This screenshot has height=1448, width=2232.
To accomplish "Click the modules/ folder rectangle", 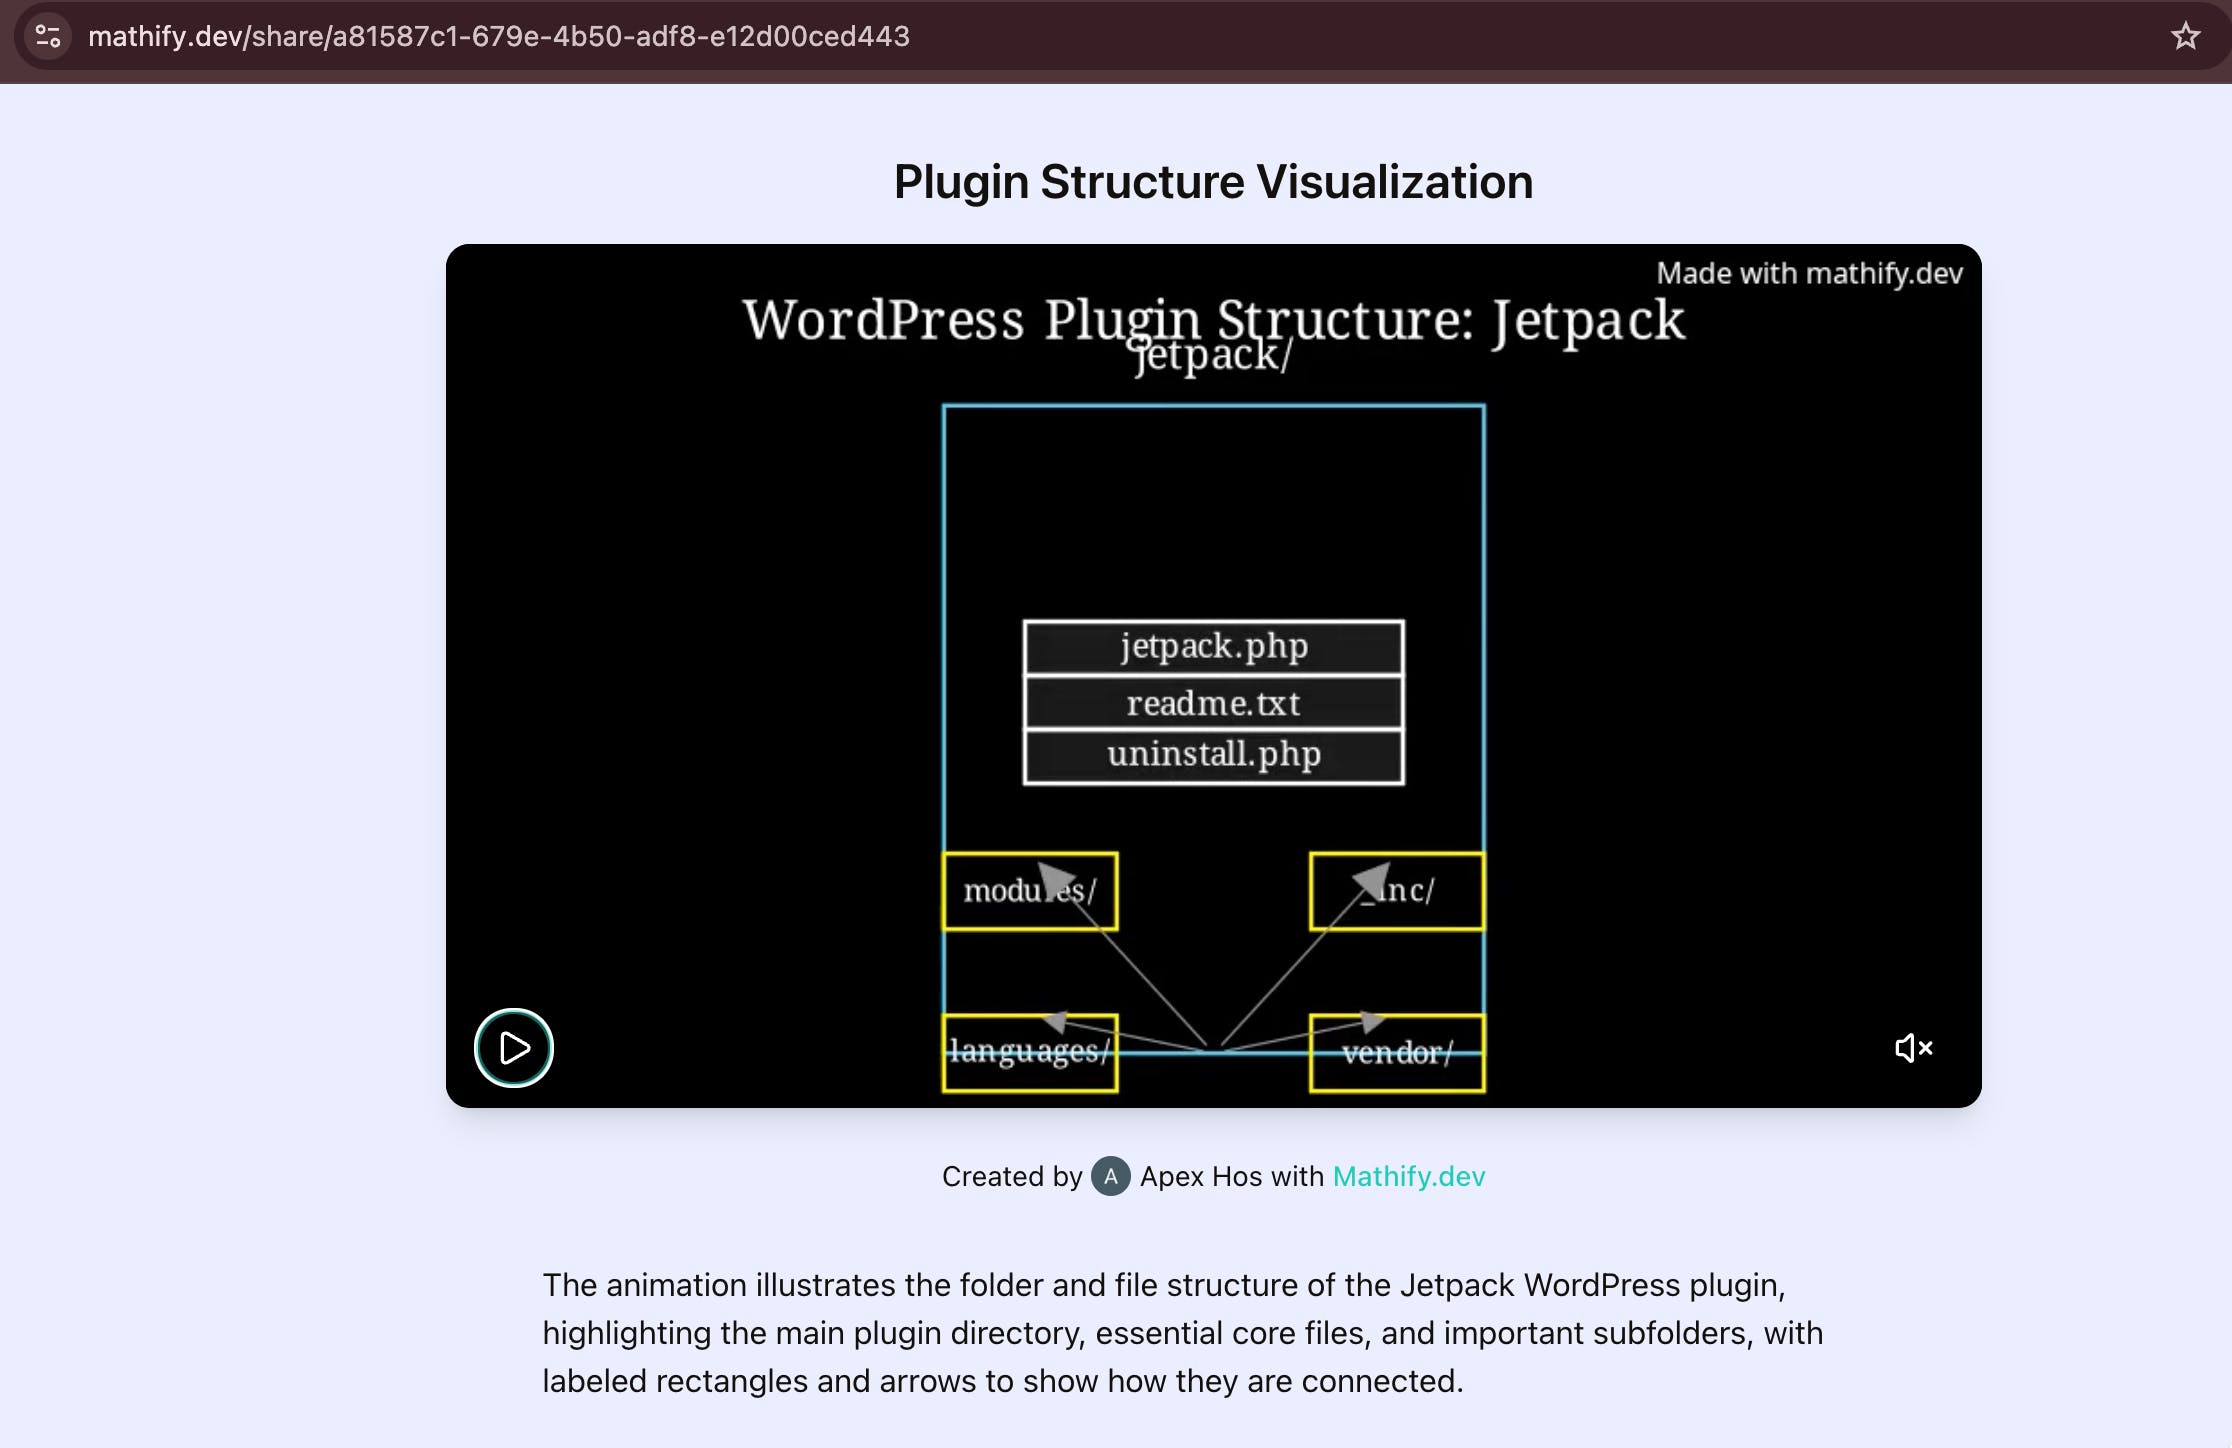I will [1029, 891].
